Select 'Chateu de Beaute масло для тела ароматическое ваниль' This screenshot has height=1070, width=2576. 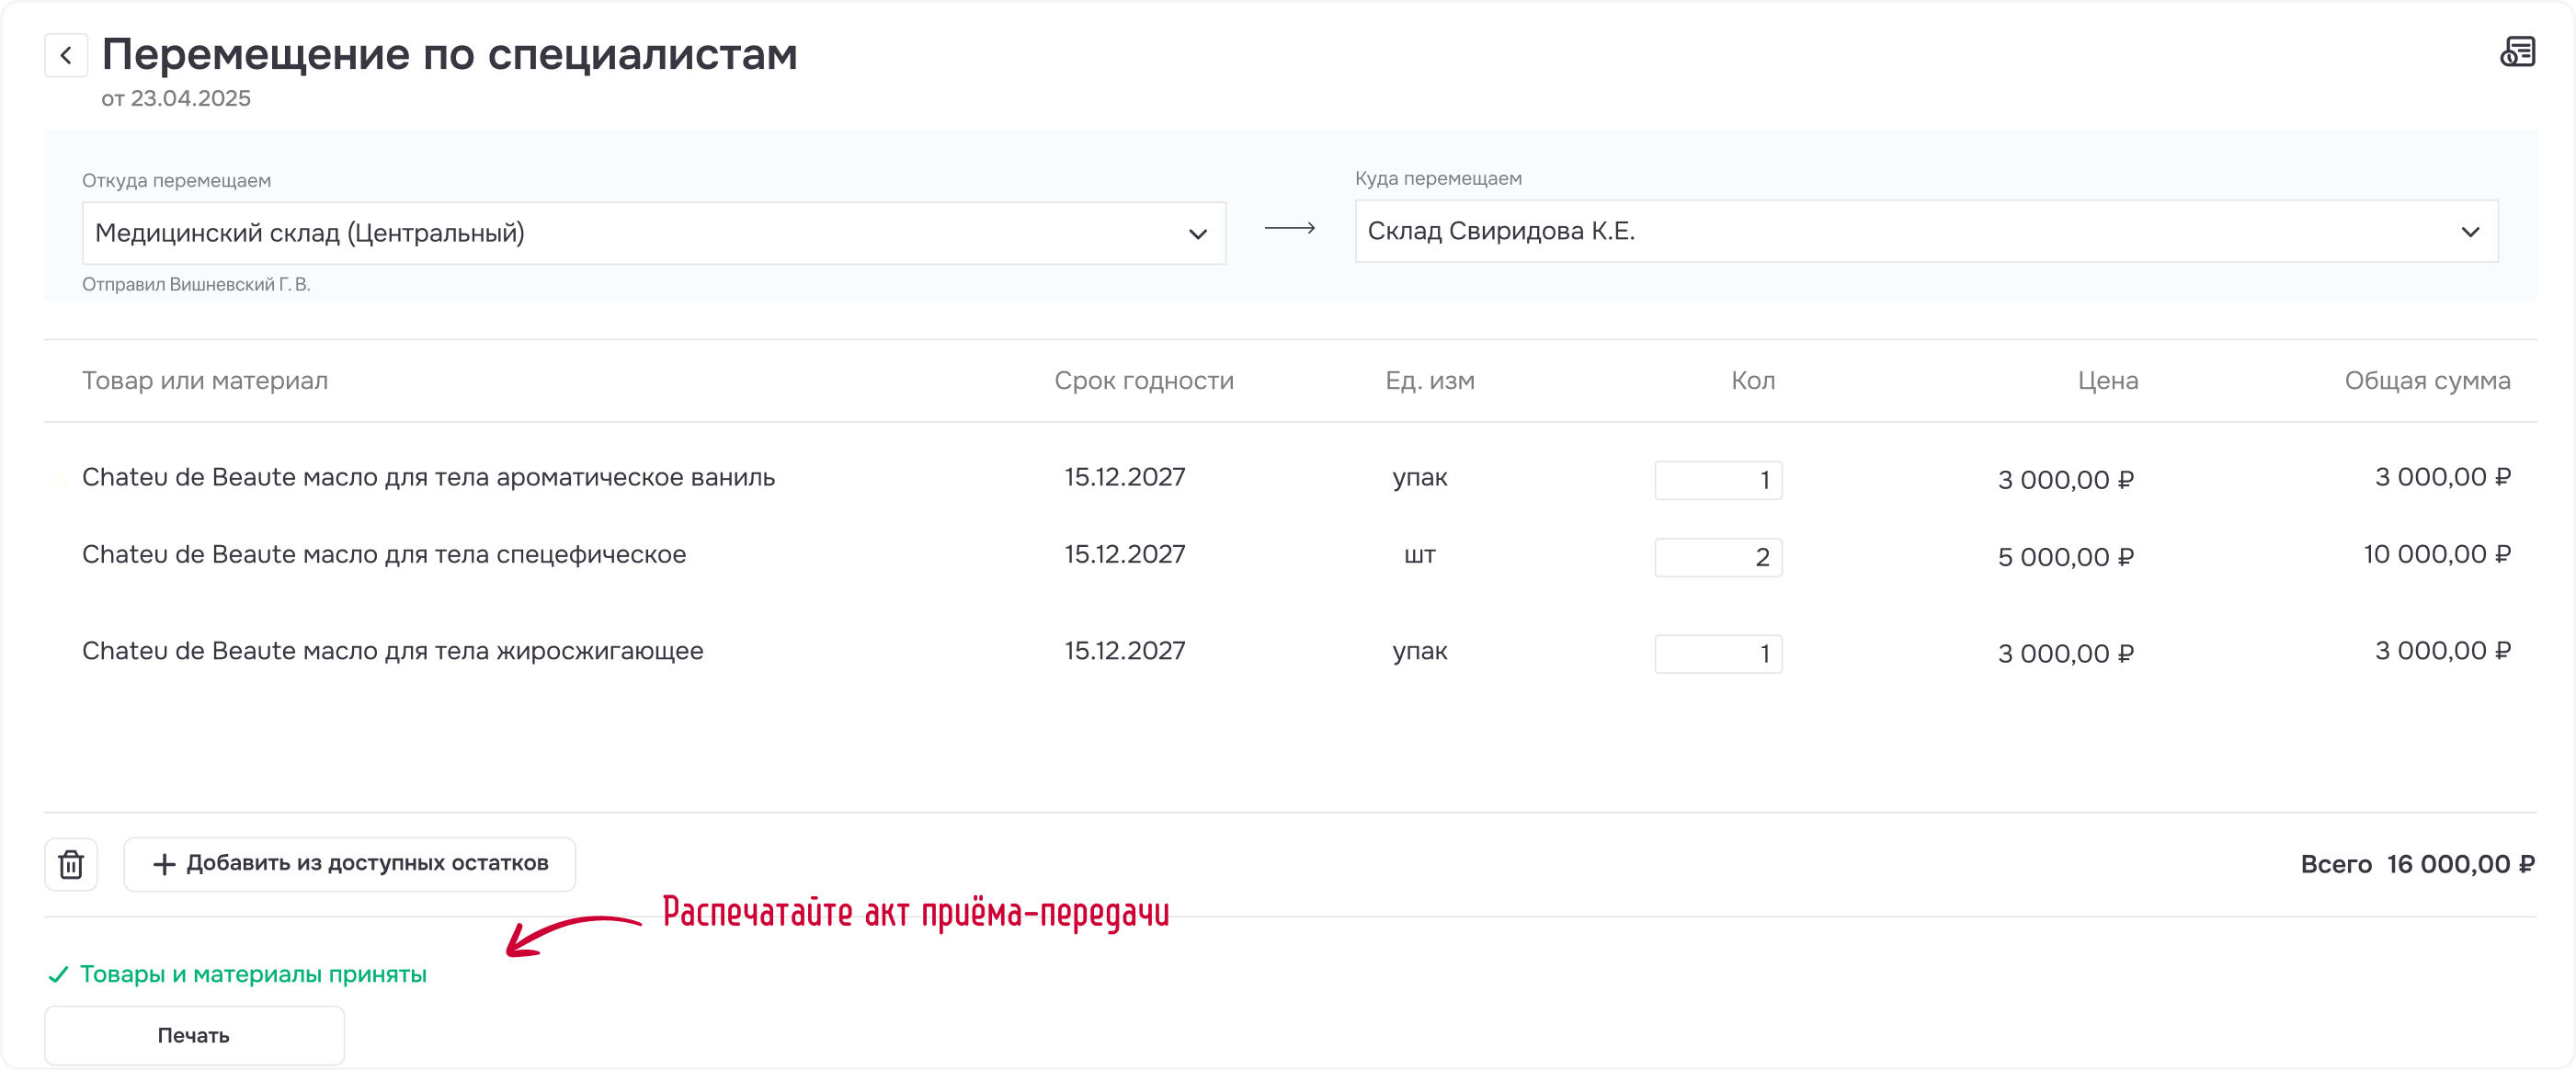point(428,477)
